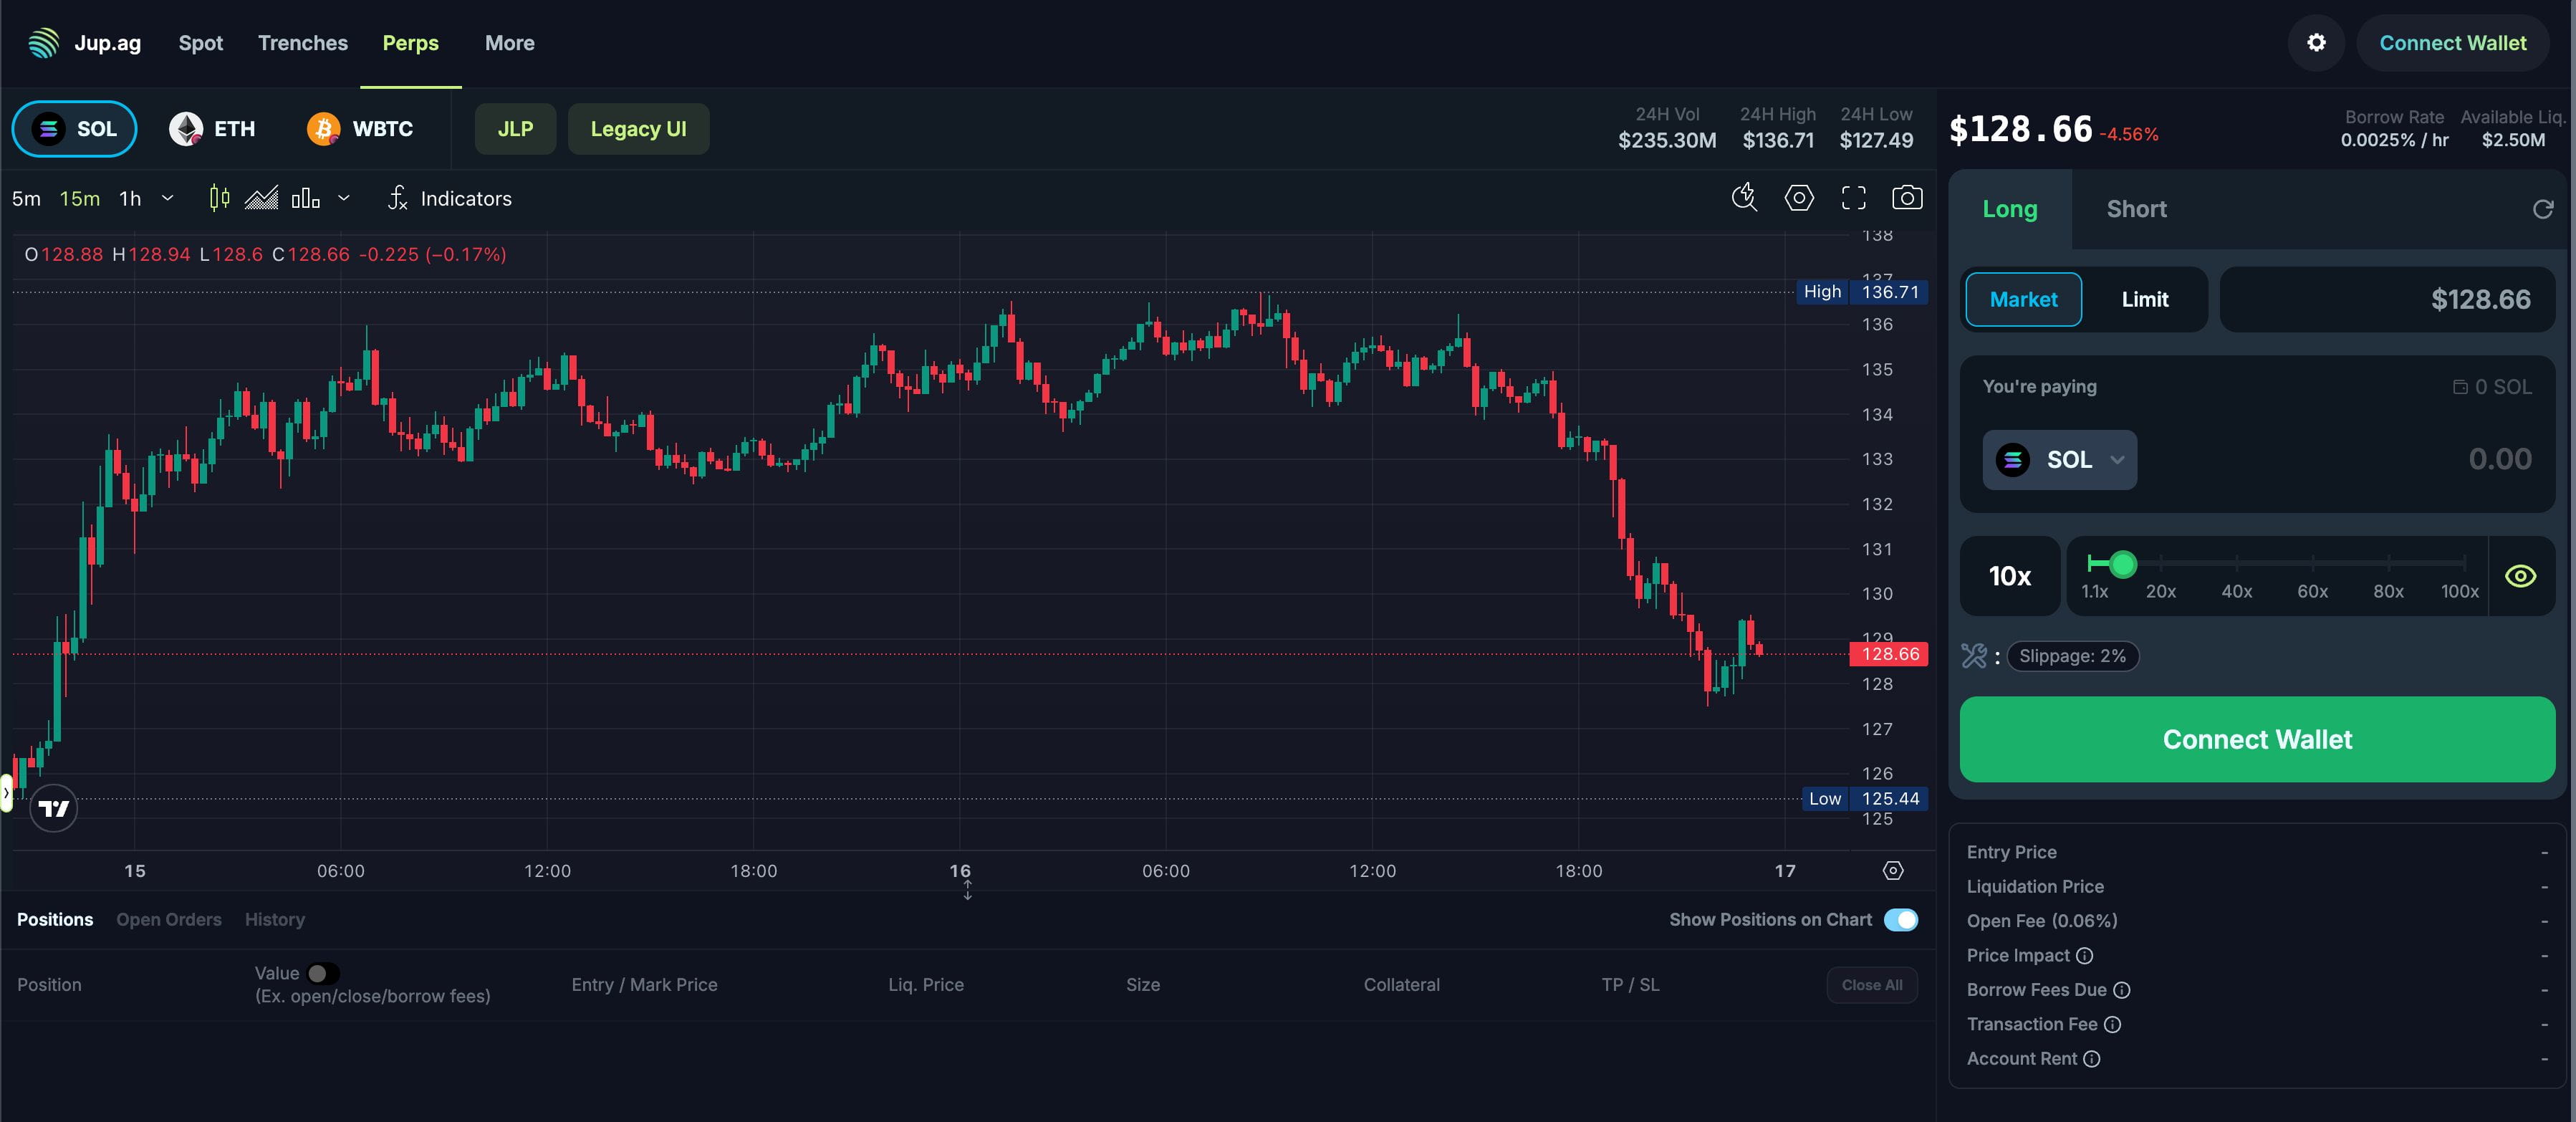Expand the timeframe dropdown next to 1h
Screen dimensions: 2576x1122
[167, 198]
